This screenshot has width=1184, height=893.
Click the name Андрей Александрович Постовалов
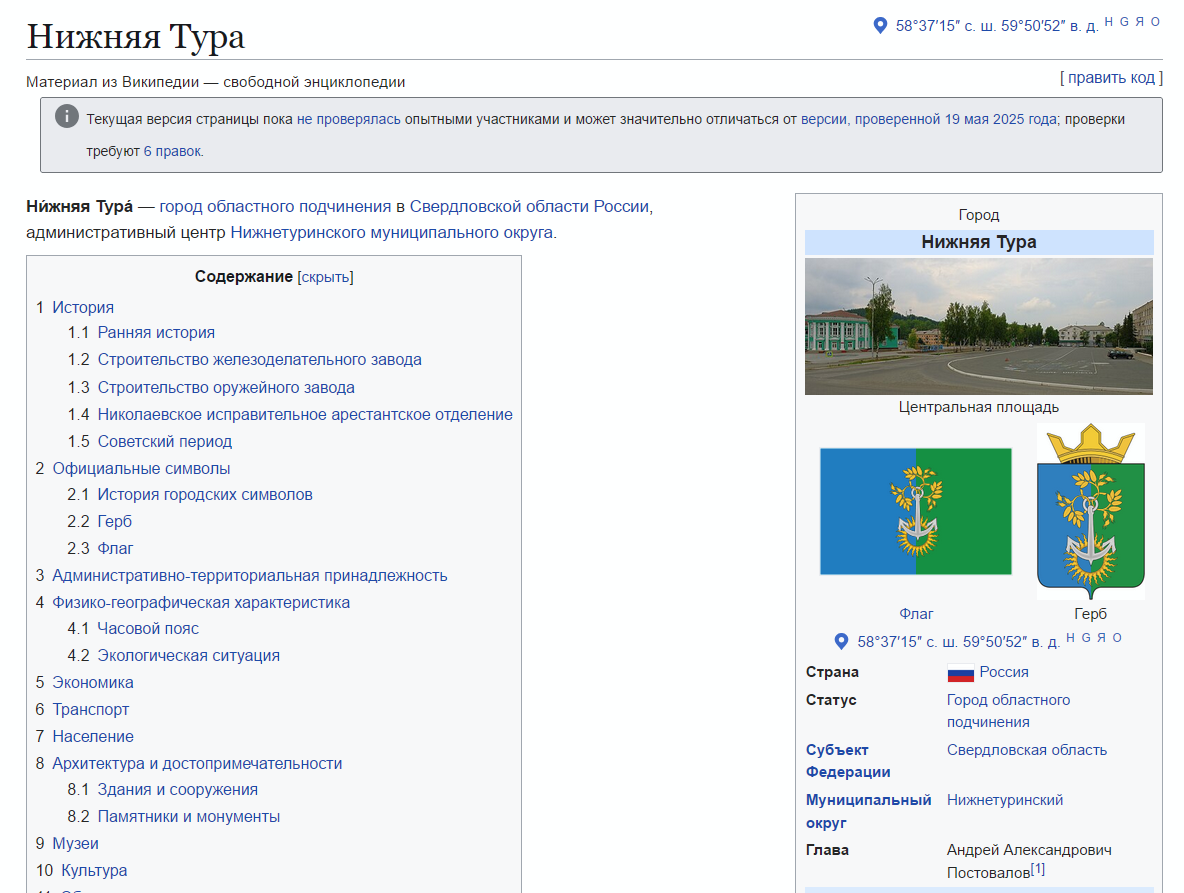pos(1029,861)
